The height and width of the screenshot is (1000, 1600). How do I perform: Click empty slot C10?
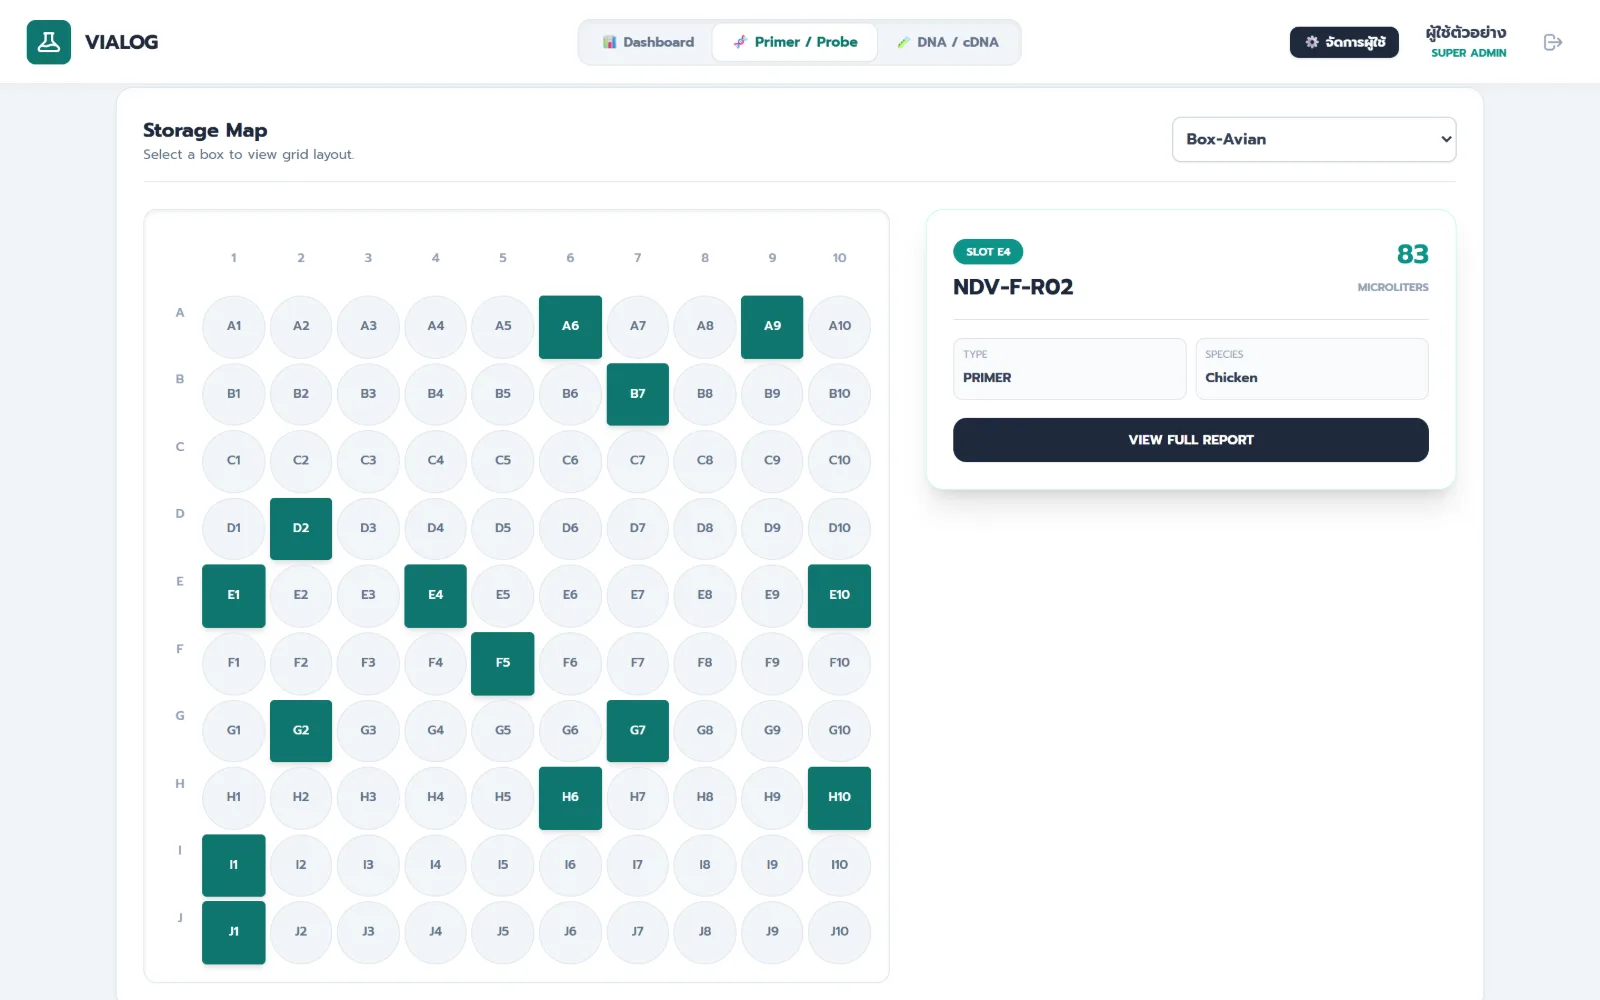pyautogui.click(x=839, y=461)
